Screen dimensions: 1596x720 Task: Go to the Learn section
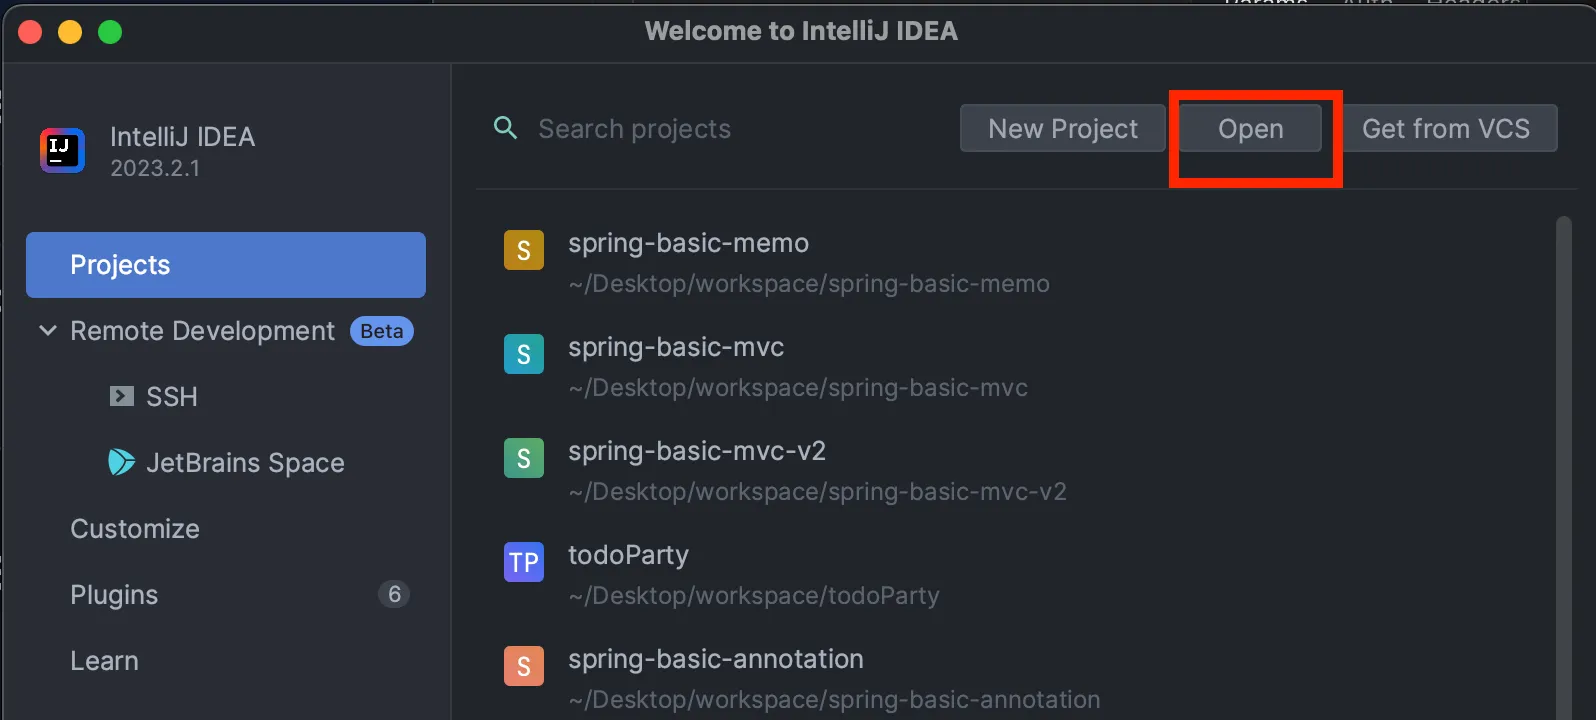tap(104, 661)
